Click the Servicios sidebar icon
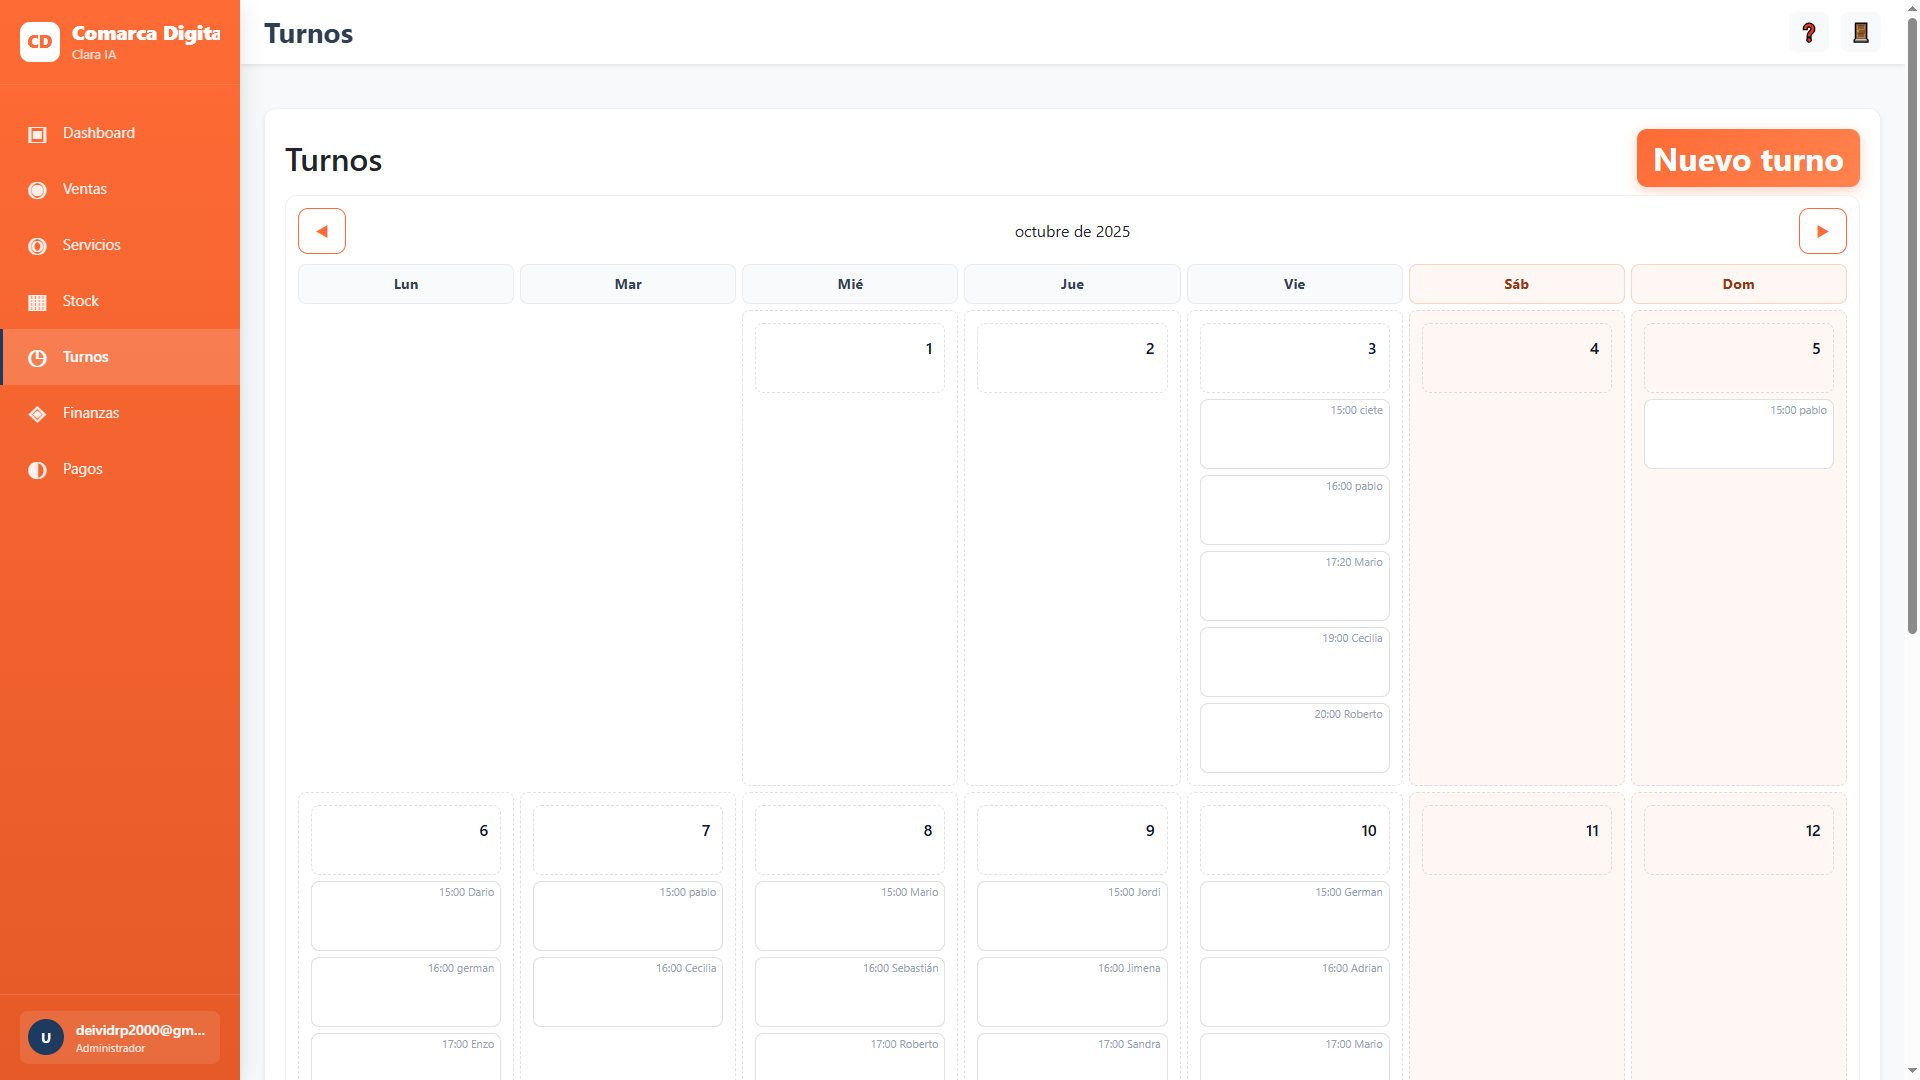Screen dimensions: 1920x1080 point(37,246)
